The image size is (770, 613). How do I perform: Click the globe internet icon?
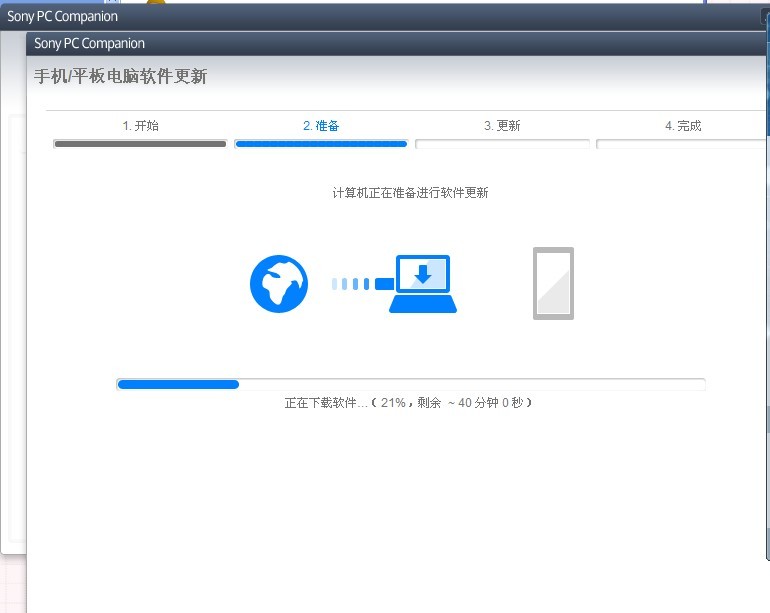pyautogui.click(x=279, y=284)
